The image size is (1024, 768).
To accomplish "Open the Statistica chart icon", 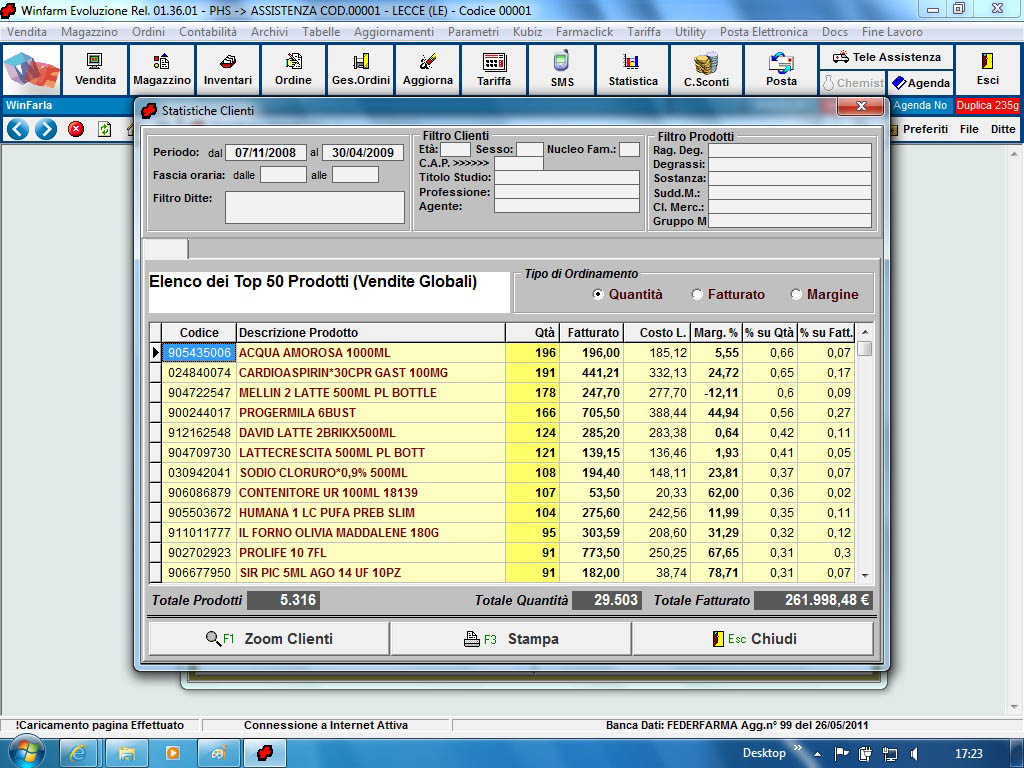I will (x=633, y=69).
